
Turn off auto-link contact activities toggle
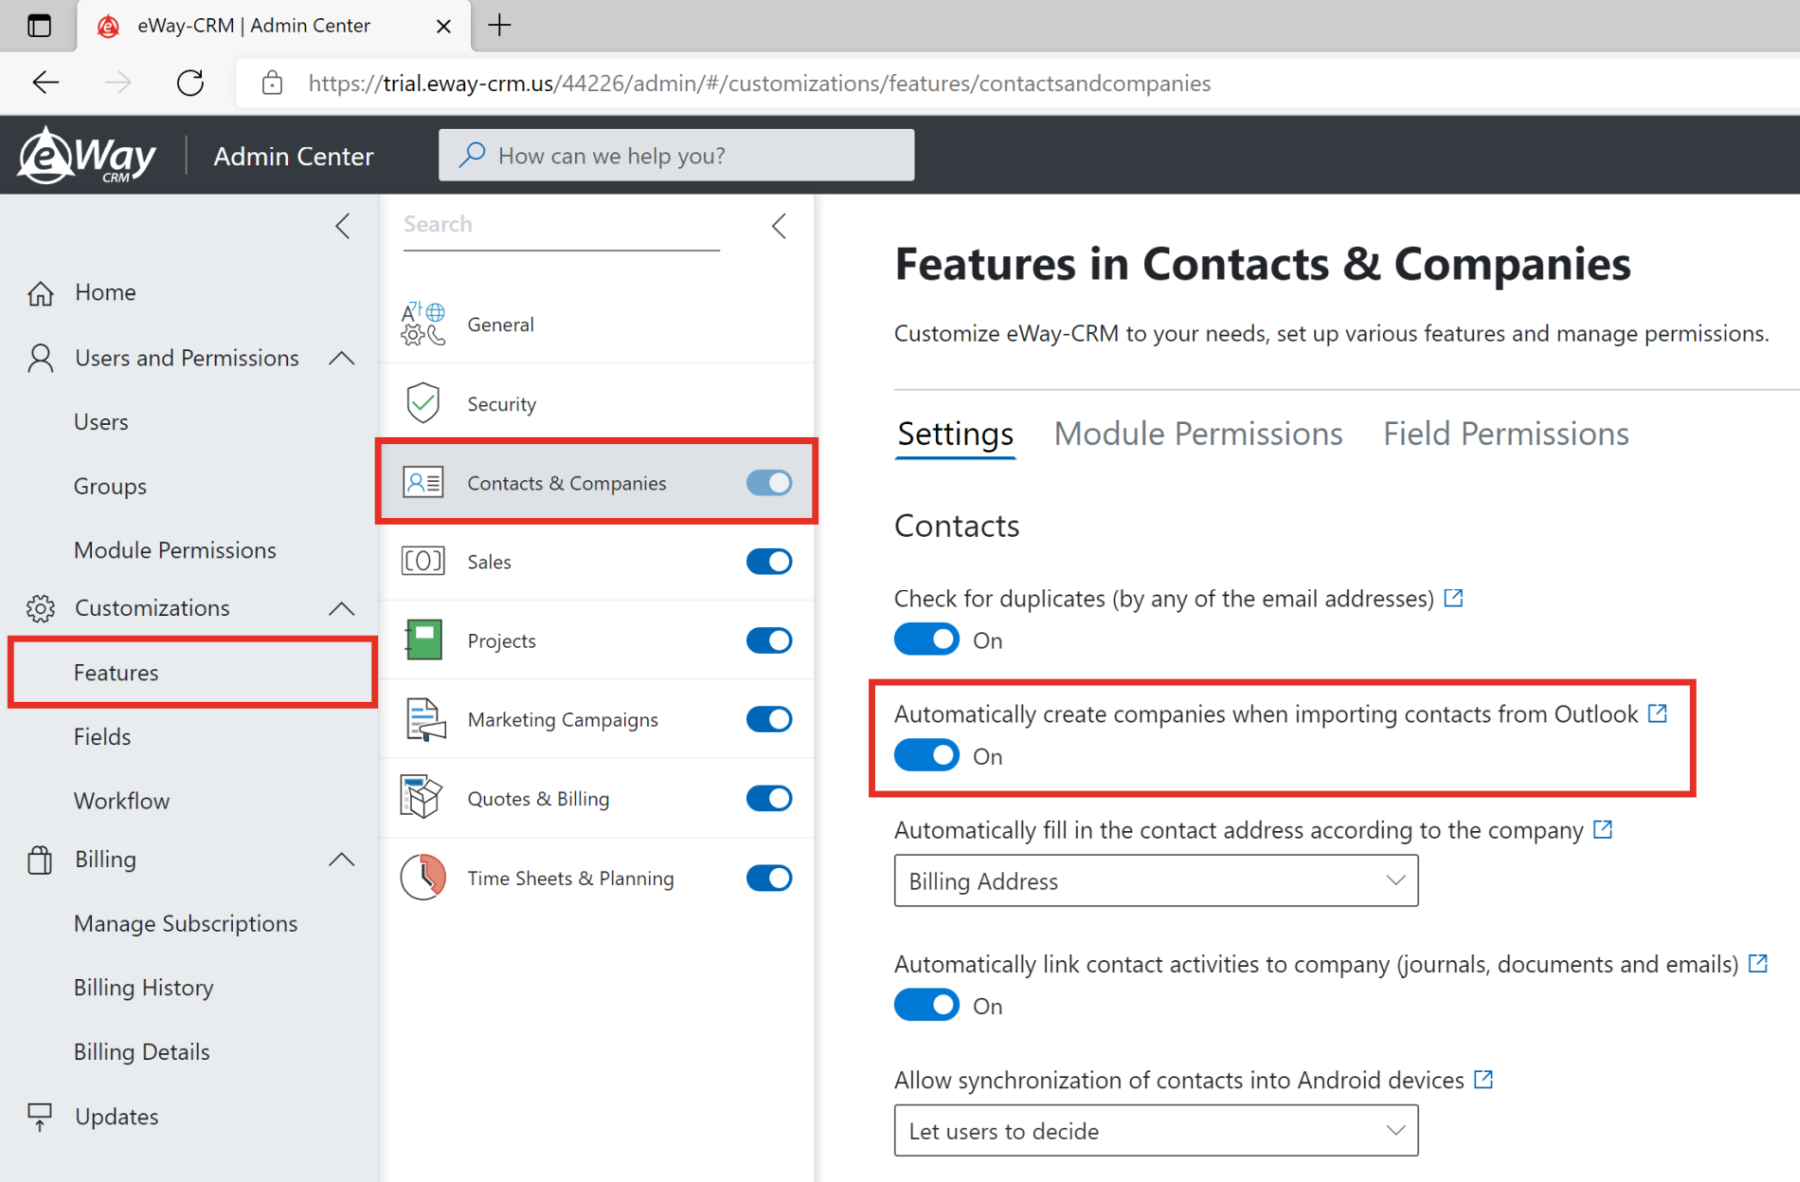[927, 1005]
